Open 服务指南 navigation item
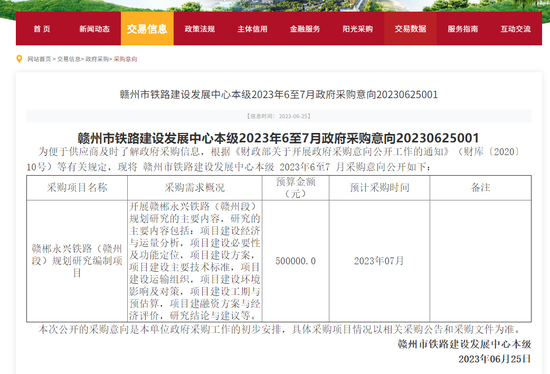The height and width of the screenshot is (374, 550). [463, 29]
